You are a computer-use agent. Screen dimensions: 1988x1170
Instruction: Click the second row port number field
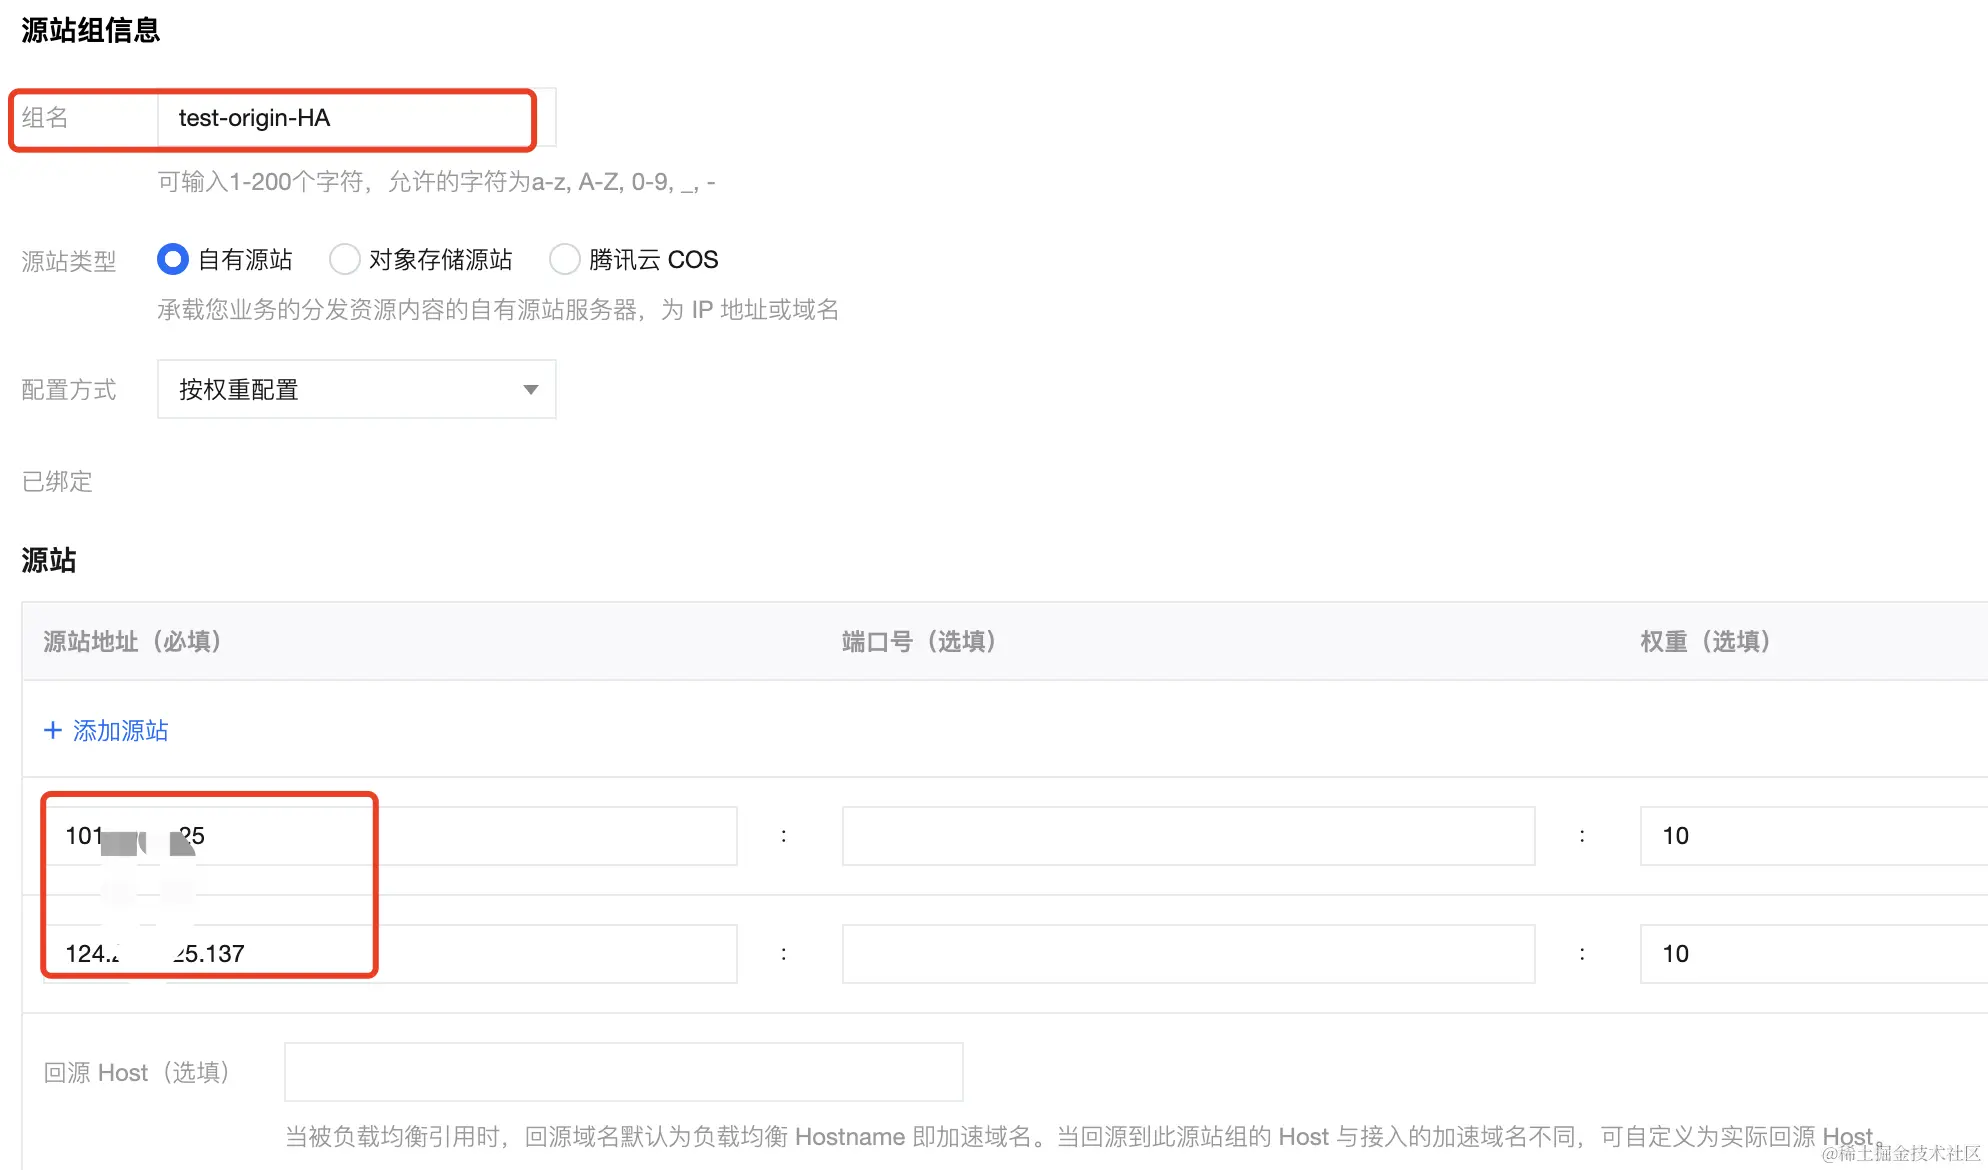click(x=1188, y=954)
